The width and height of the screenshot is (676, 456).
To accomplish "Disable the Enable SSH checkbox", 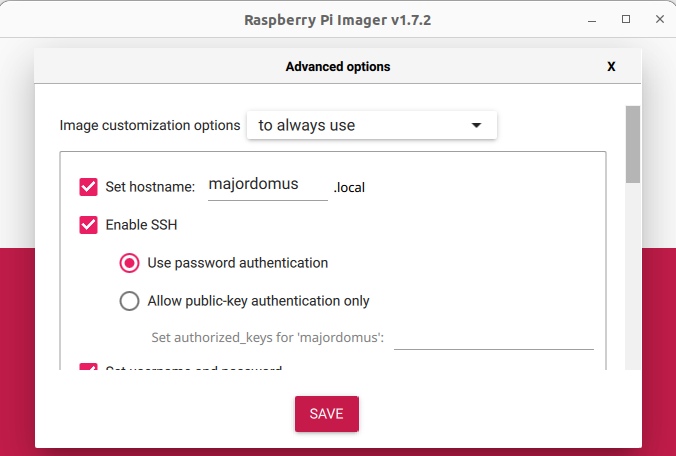I will click(x=89, y=225).
